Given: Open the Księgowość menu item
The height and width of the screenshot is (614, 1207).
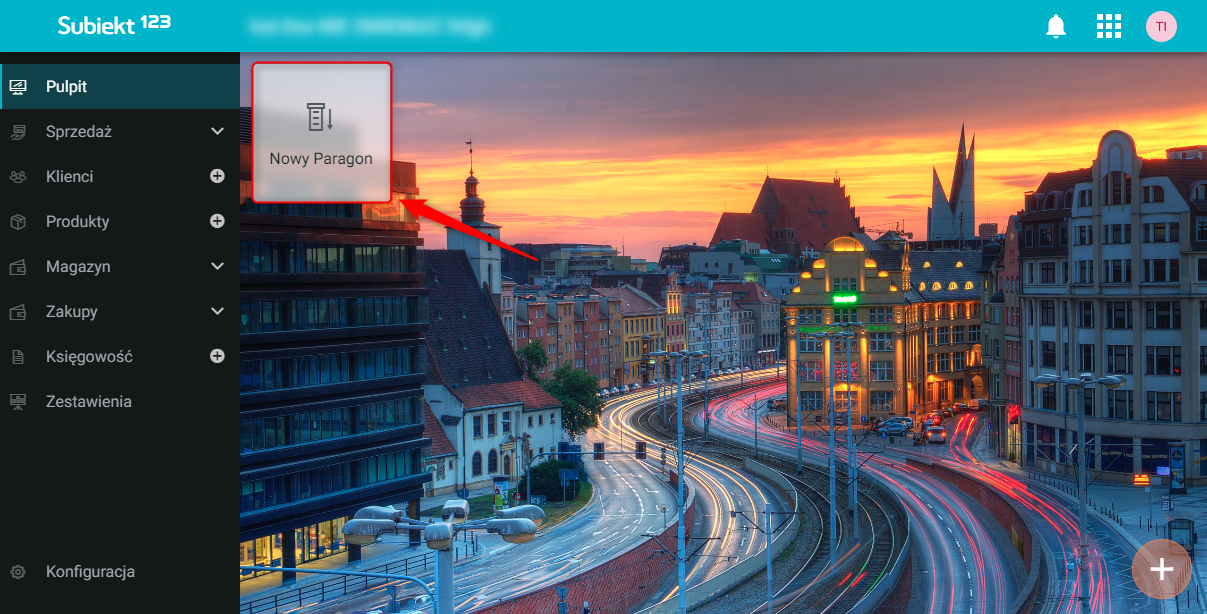Looking at the screenshot, I should point(120,357).
